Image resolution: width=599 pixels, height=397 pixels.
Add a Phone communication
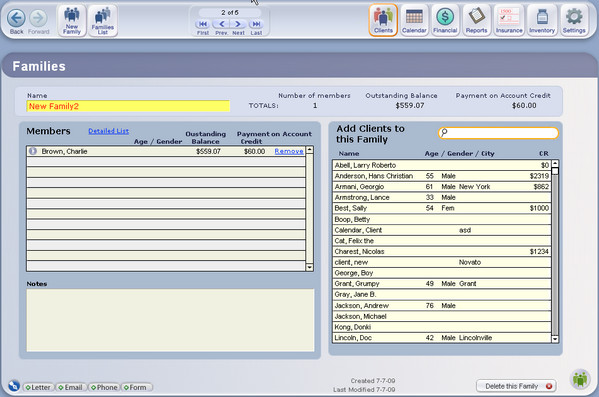coord(104,387)
